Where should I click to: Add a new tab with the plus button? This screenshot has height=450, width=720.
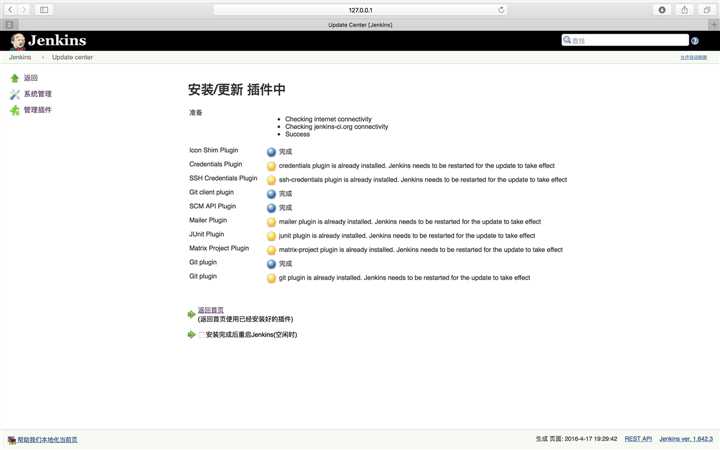pos(714,25)
